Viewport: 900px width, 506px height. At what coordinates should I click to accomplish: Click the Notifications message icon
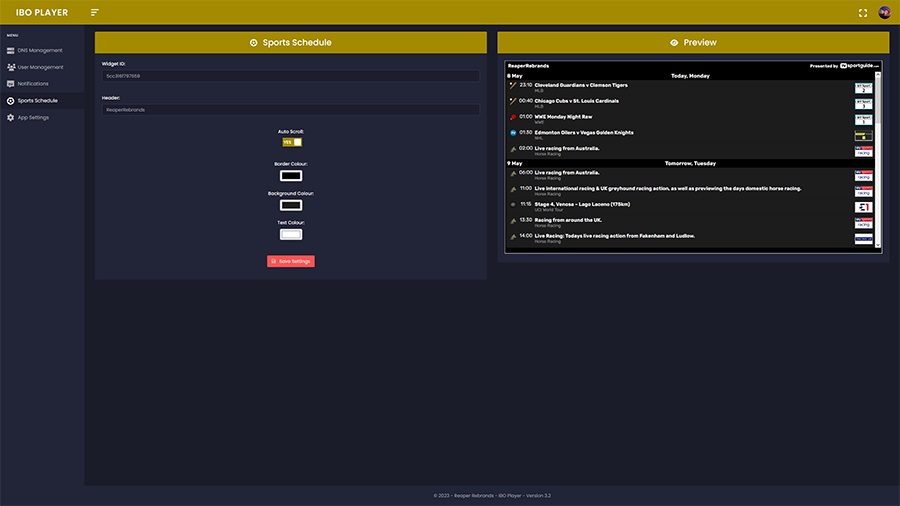11,84
